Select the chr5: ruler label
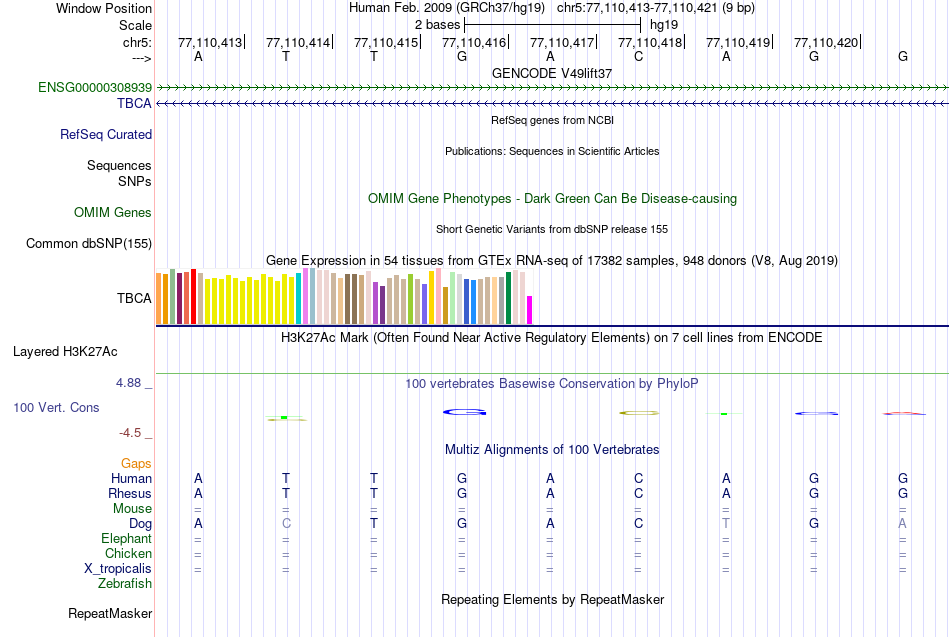Viewport: 950px width, 637px height. pyautogui.click(x=137, y=42)
